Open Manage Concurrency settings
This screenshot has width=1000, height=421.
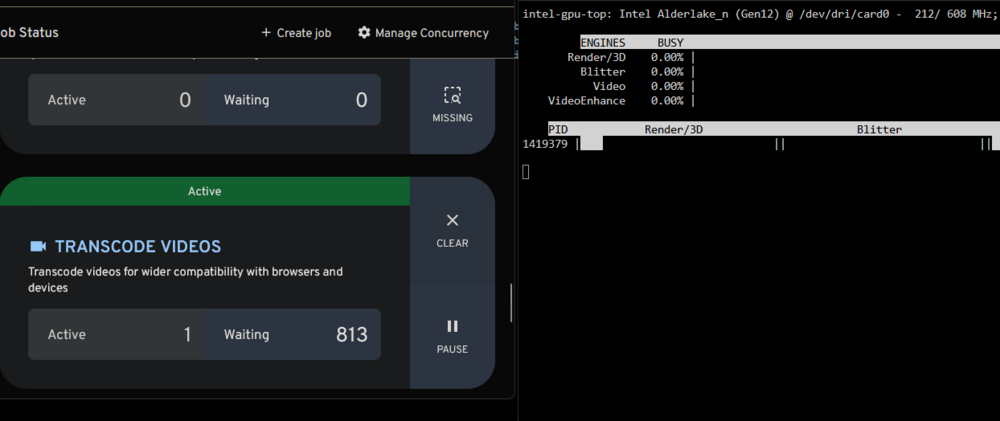[423, 33]
